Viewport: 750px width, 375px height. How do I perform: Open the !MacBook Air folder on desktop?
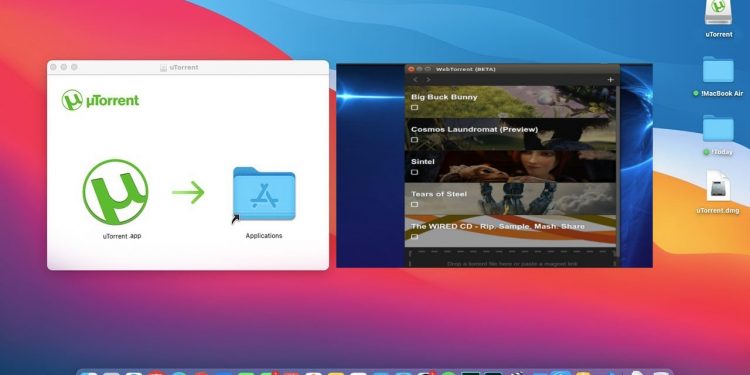[718, 70]
